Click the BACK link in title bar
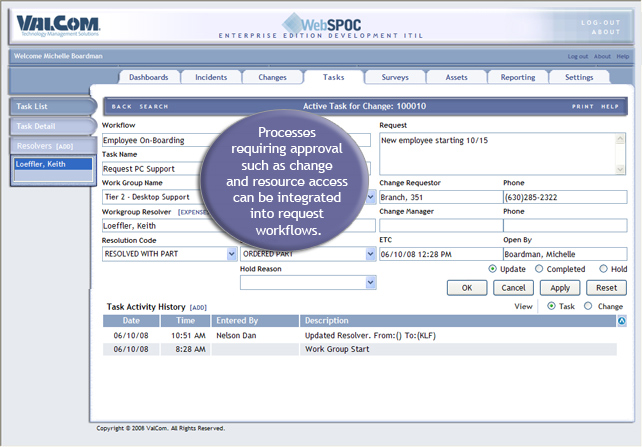This screenshot has width=642, height=447. click(122, 106)
